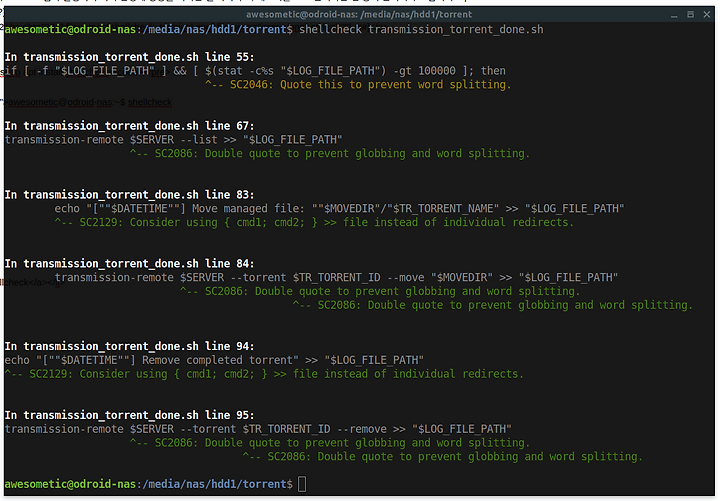Click the 'transmission-remote $SERVER --list' code line

point(174,140)
